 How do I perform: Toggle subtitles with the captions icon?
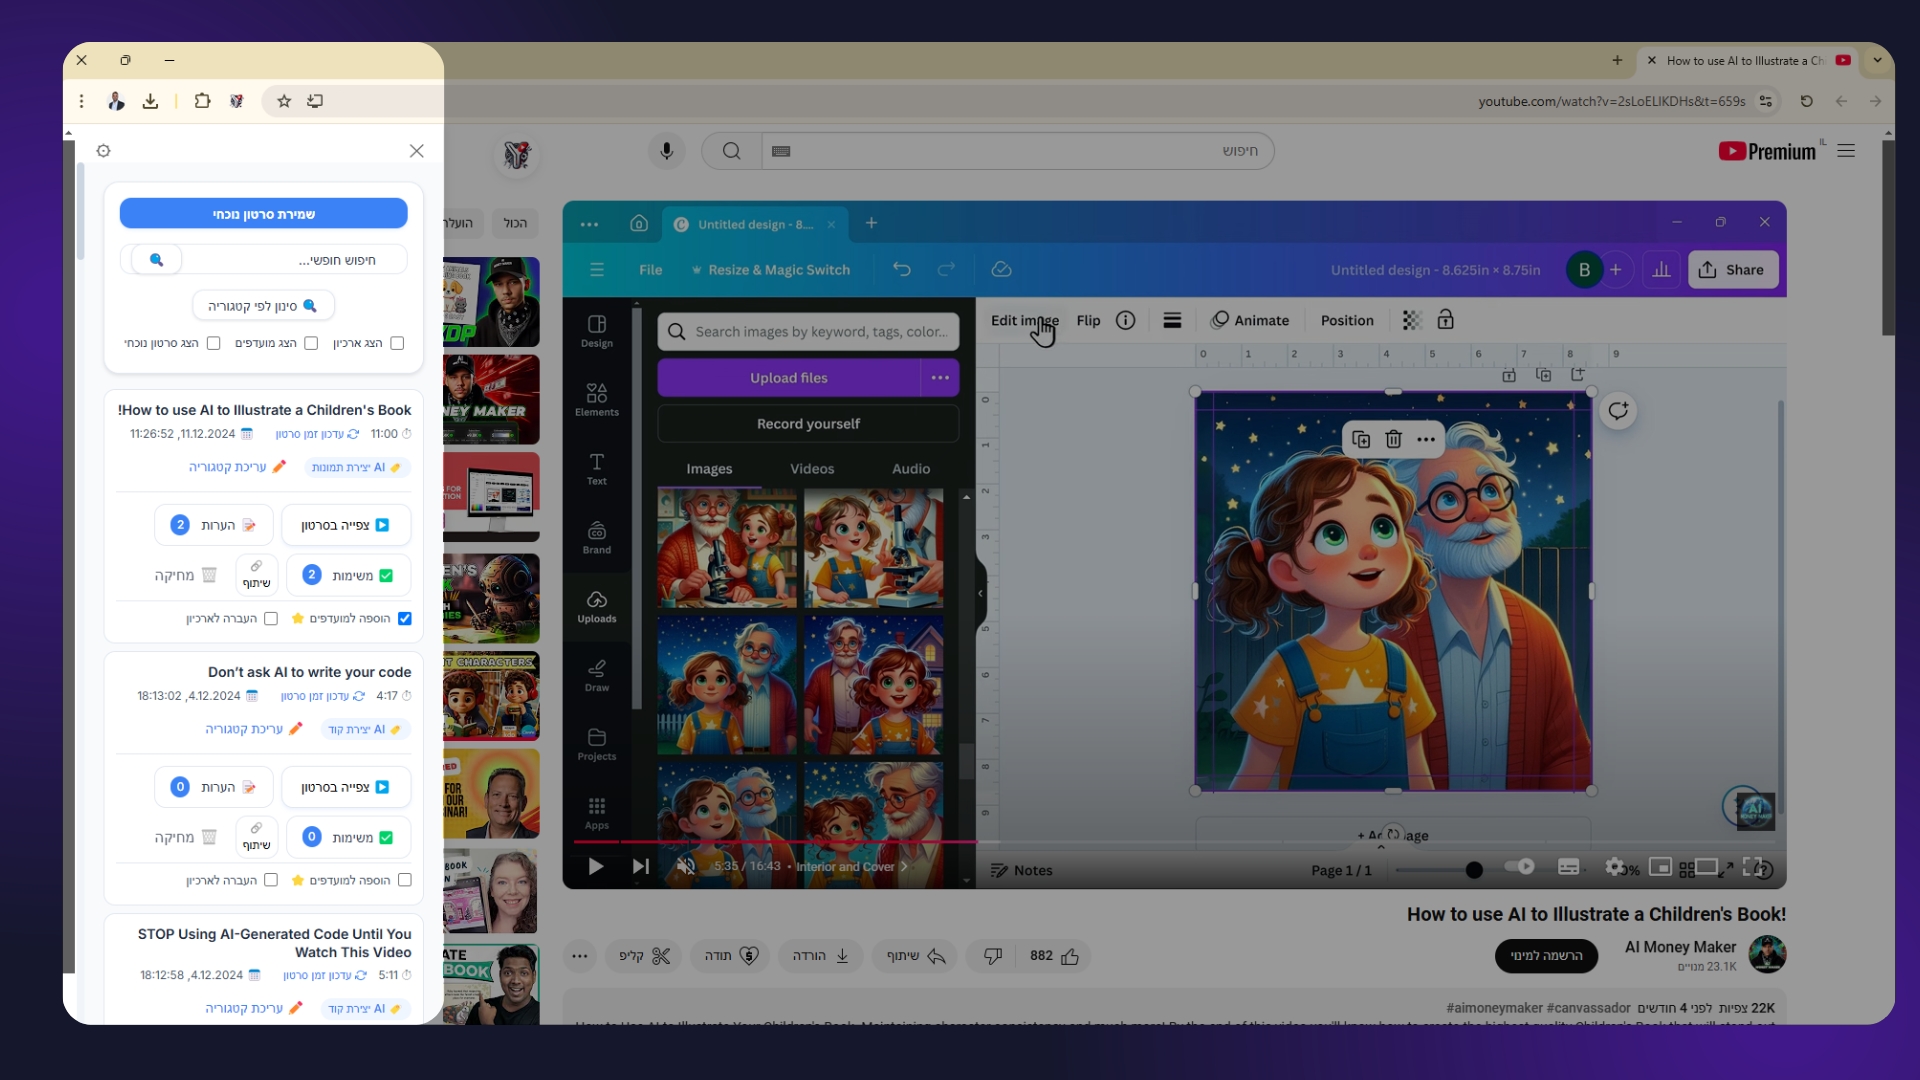click(1568, 867)
